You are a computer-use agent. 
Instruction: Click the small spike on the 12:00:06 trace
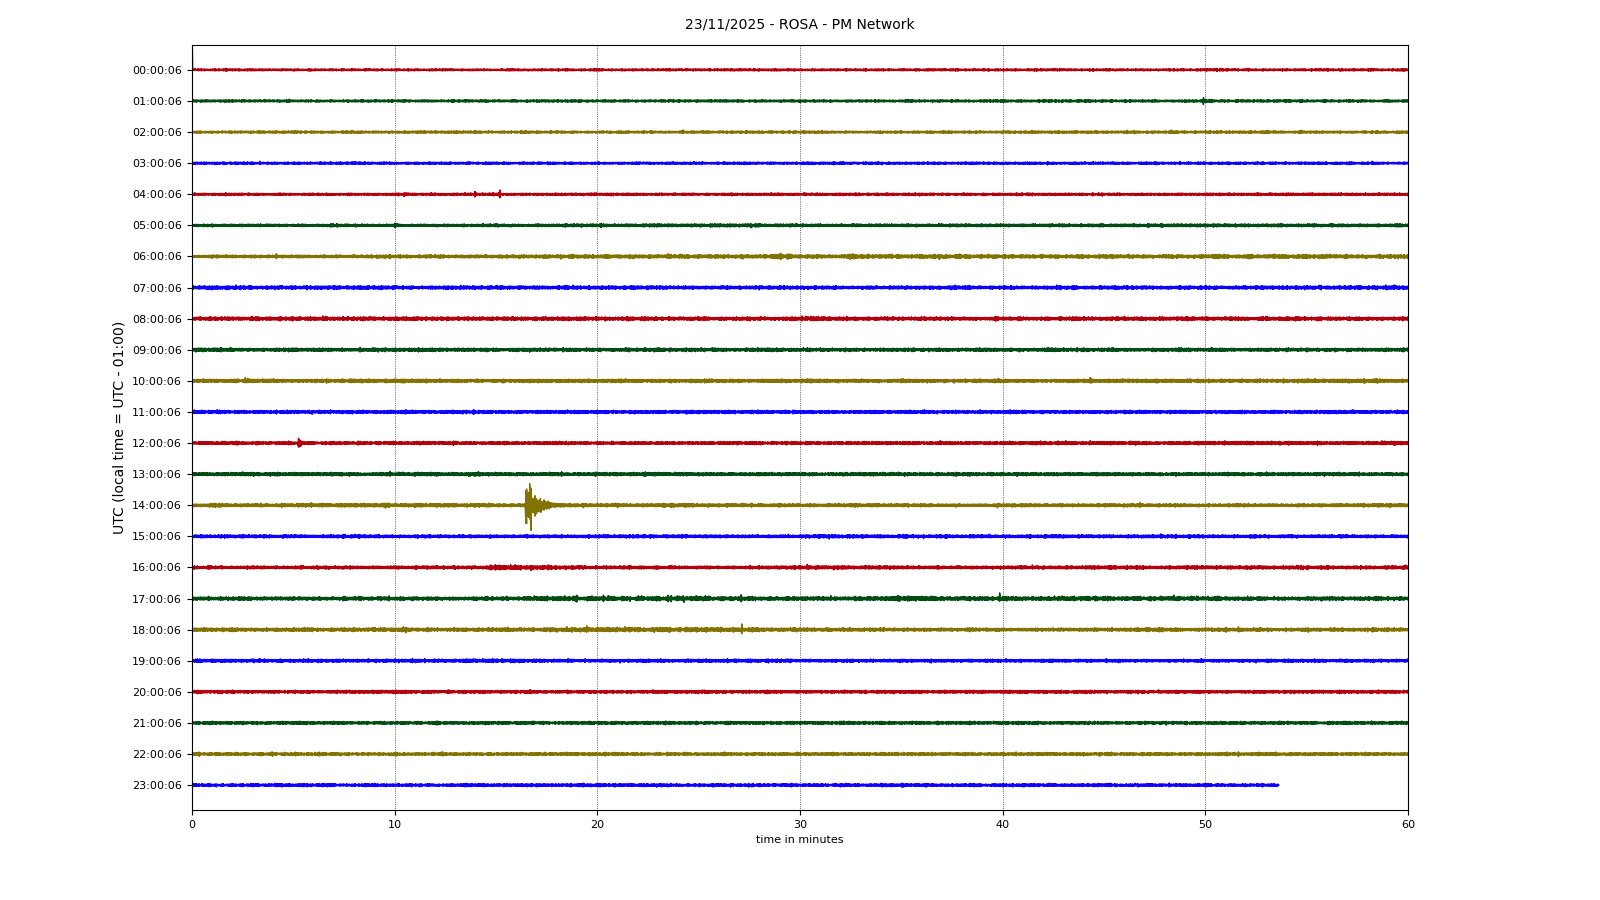pyautogui.click(x=299, y=442)
